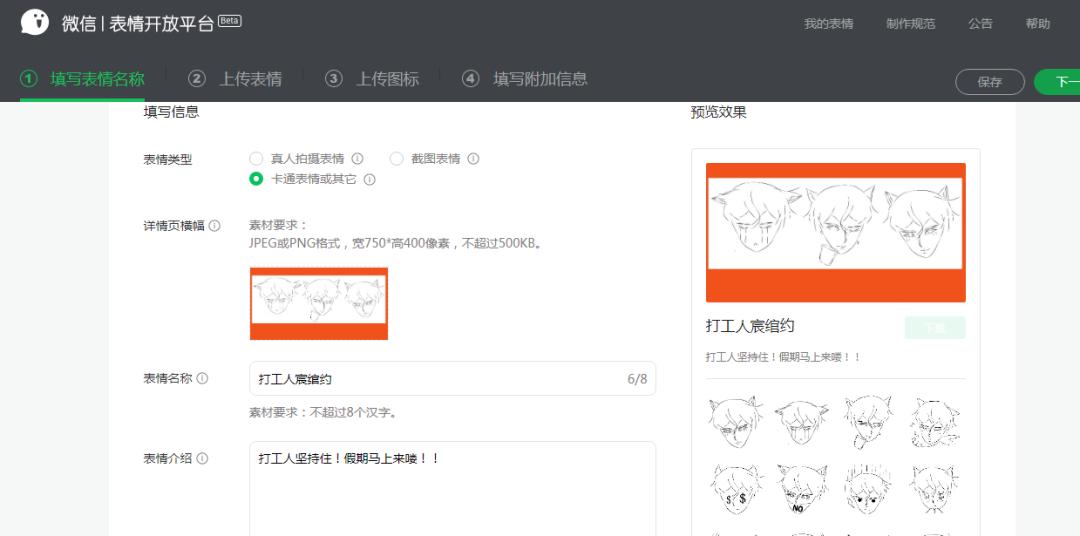Screen dimensions: 1080x536
Task: Click preview description 打工人坚持住！假期马上来喽！！
Action: [783, 358]
